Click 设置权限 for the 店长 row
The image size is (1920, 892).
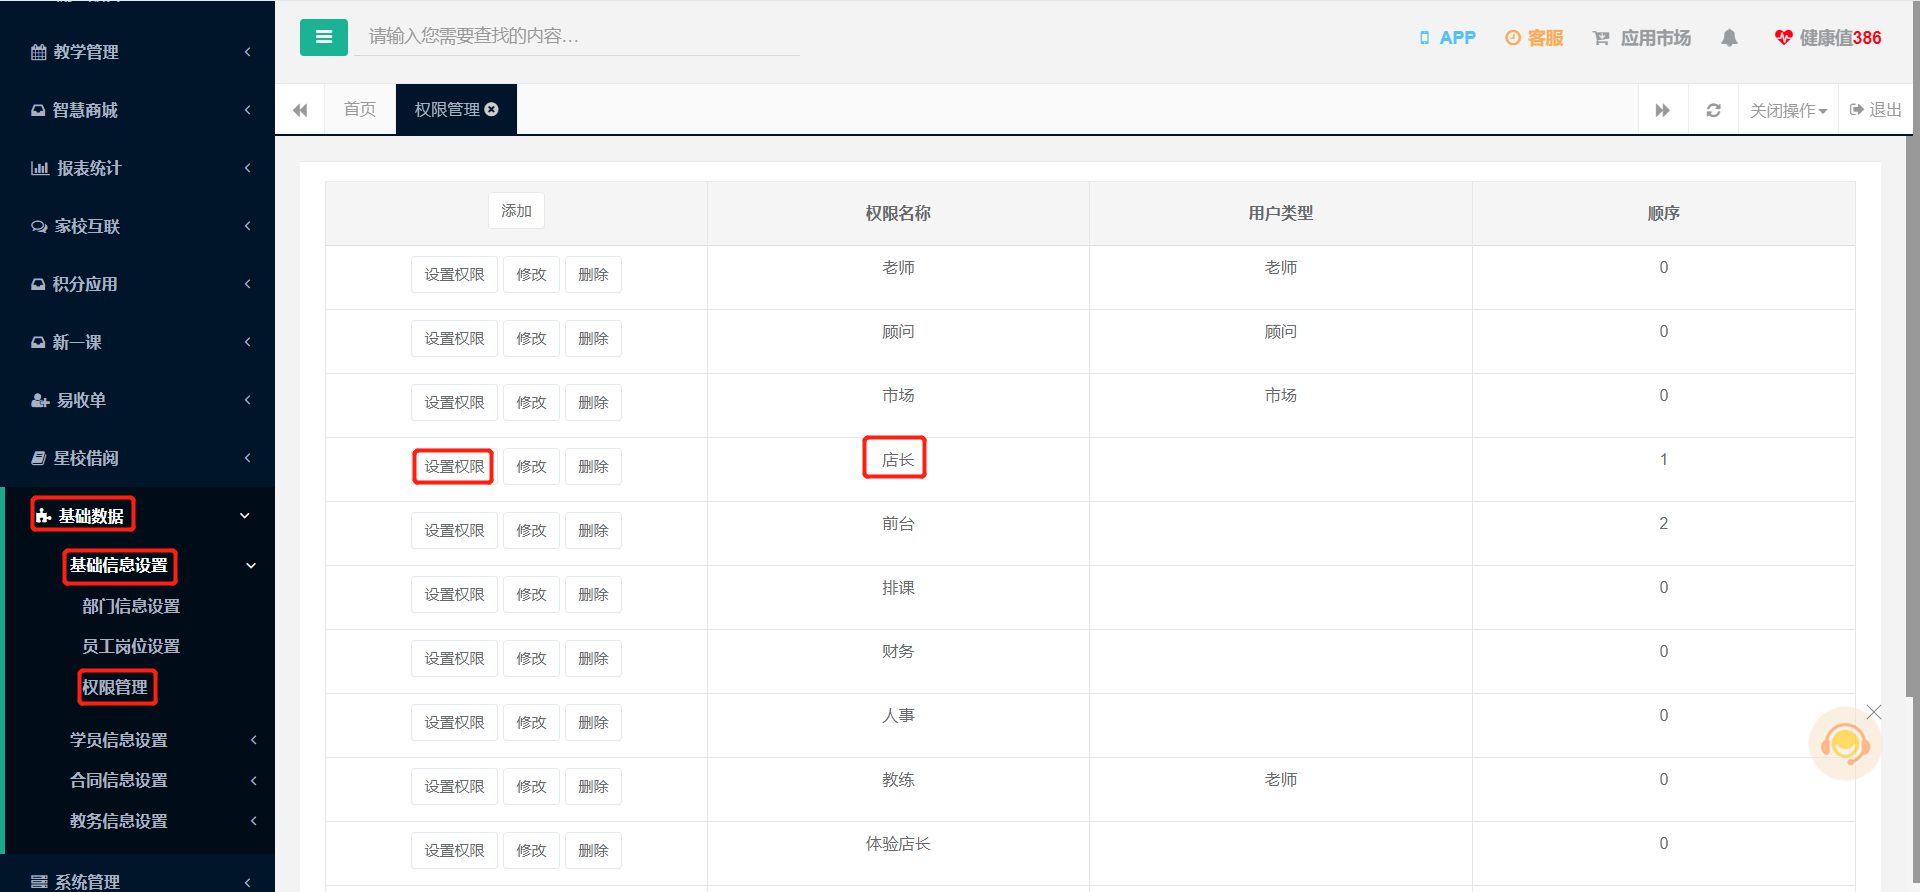tap(454, 467)
